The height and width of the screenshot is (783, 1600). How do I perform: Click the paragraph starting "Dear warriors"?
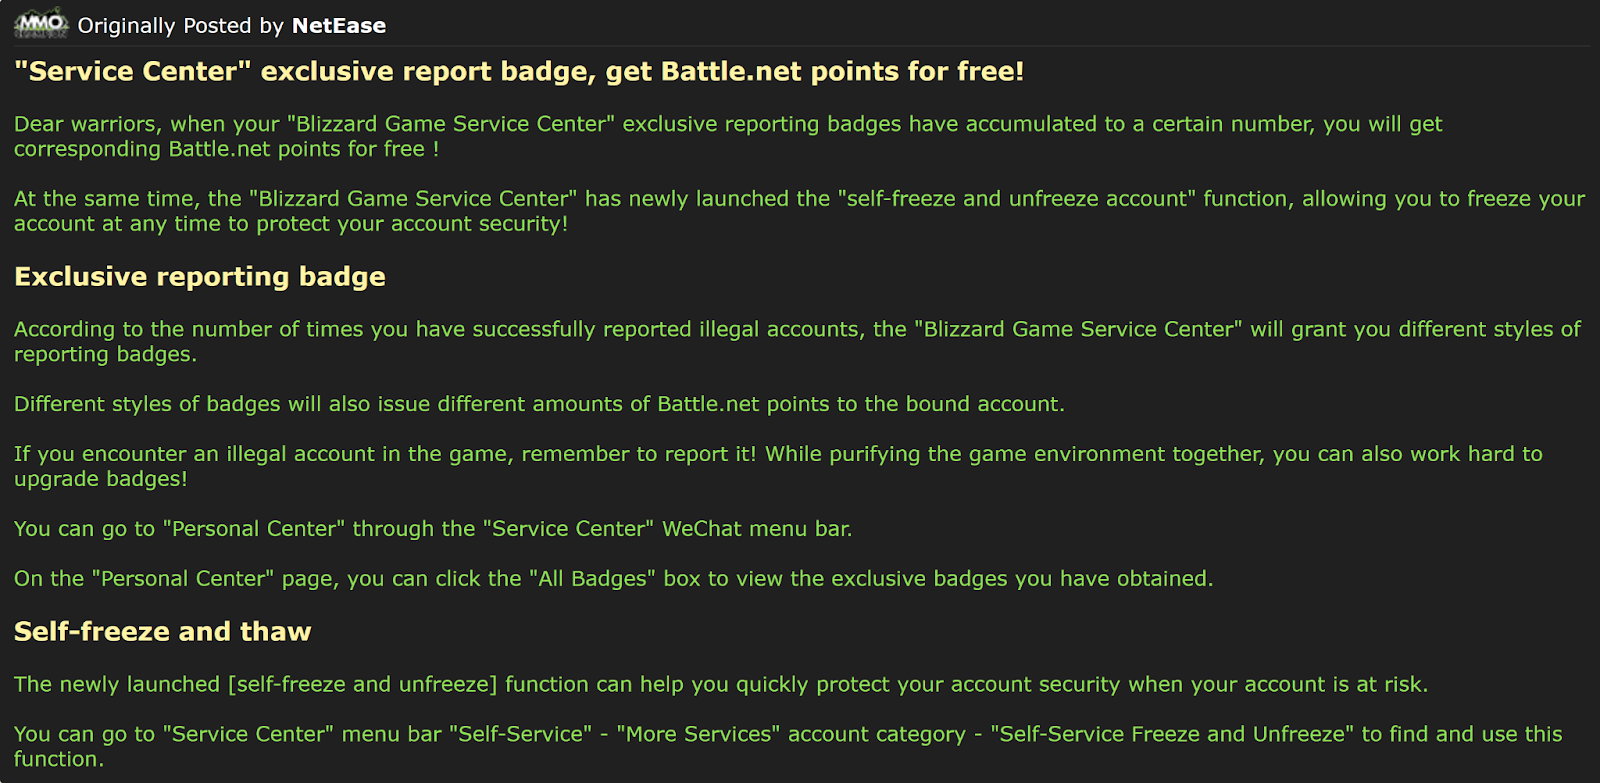(x=728, y=136)
